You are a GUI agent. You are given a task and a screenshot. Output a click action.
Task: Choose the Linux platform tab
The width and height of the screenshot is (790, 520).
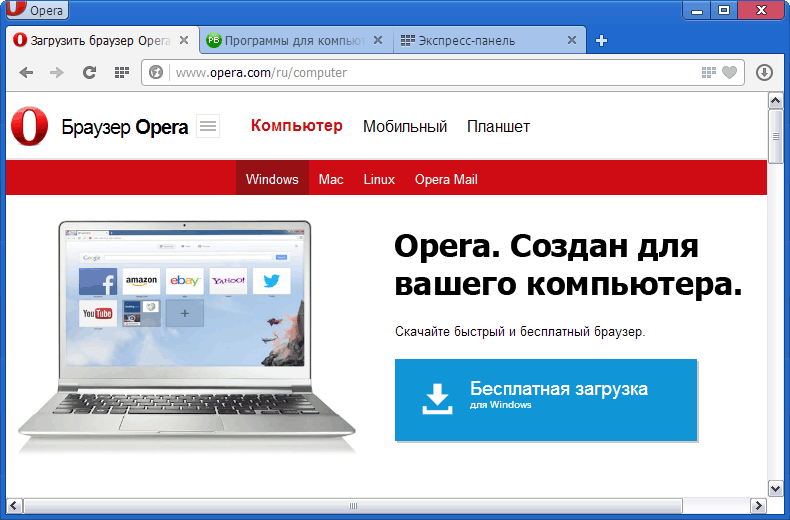click(379, 179)
